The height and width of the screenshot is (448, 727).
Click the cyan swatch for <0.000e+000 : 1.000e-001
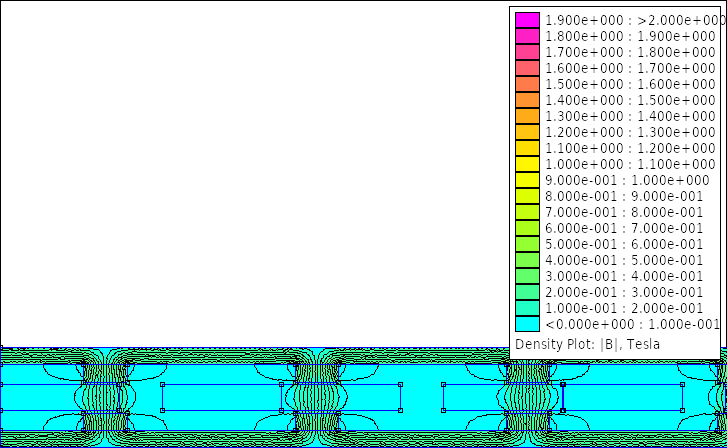click(527, 324)
